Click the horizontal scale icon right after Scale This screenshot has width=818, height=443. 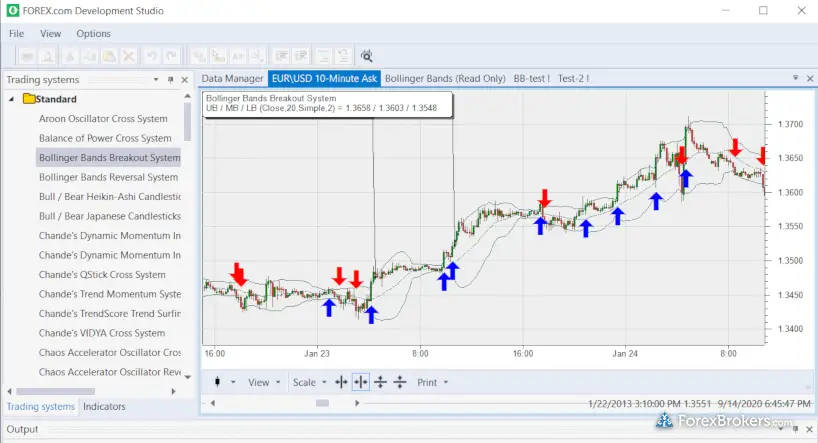[x=341, y=382]
